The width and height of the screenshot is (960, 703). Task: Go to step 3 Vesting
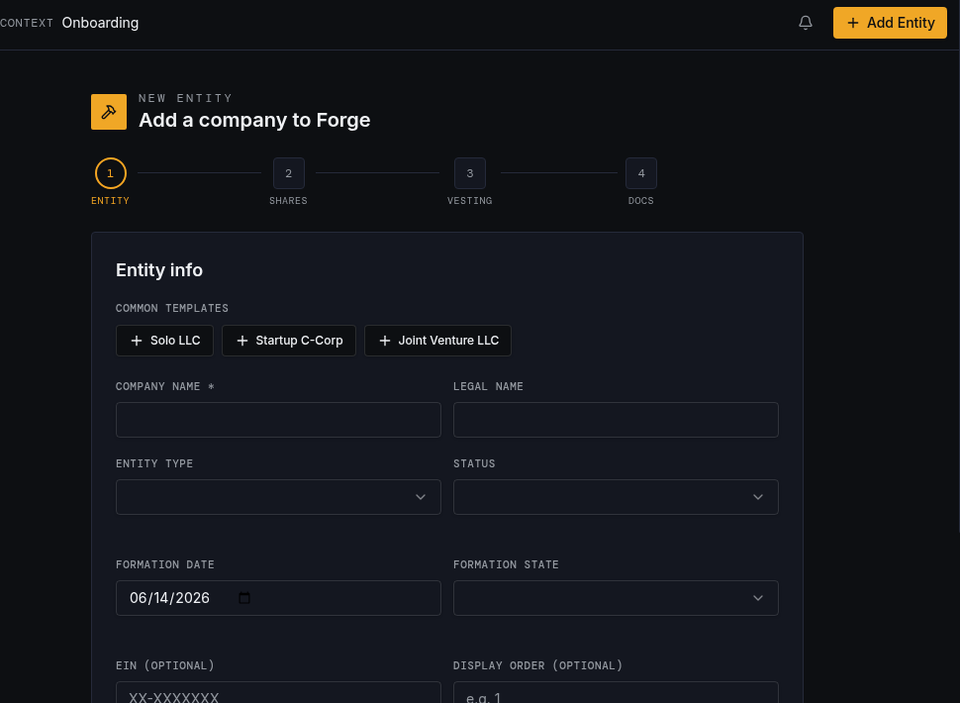click(x=470, y=173)
